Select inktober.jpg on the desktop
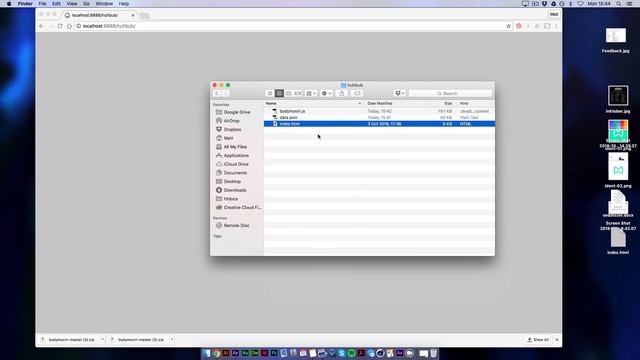 tap(618, 99)
